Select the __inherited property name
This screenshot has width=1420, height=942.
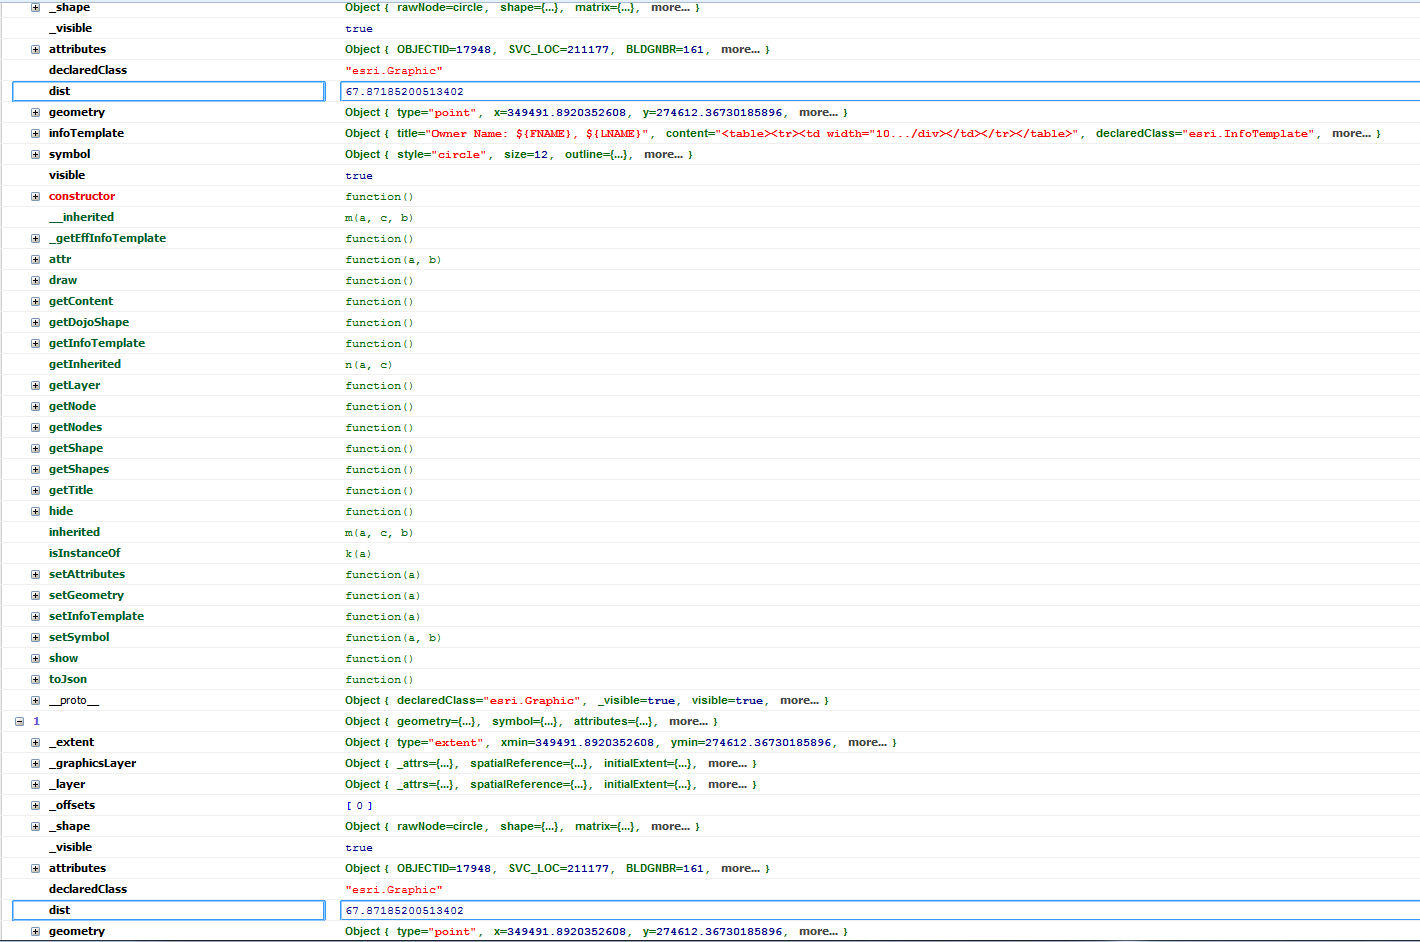pyautogui.click(x=81, y=217)
